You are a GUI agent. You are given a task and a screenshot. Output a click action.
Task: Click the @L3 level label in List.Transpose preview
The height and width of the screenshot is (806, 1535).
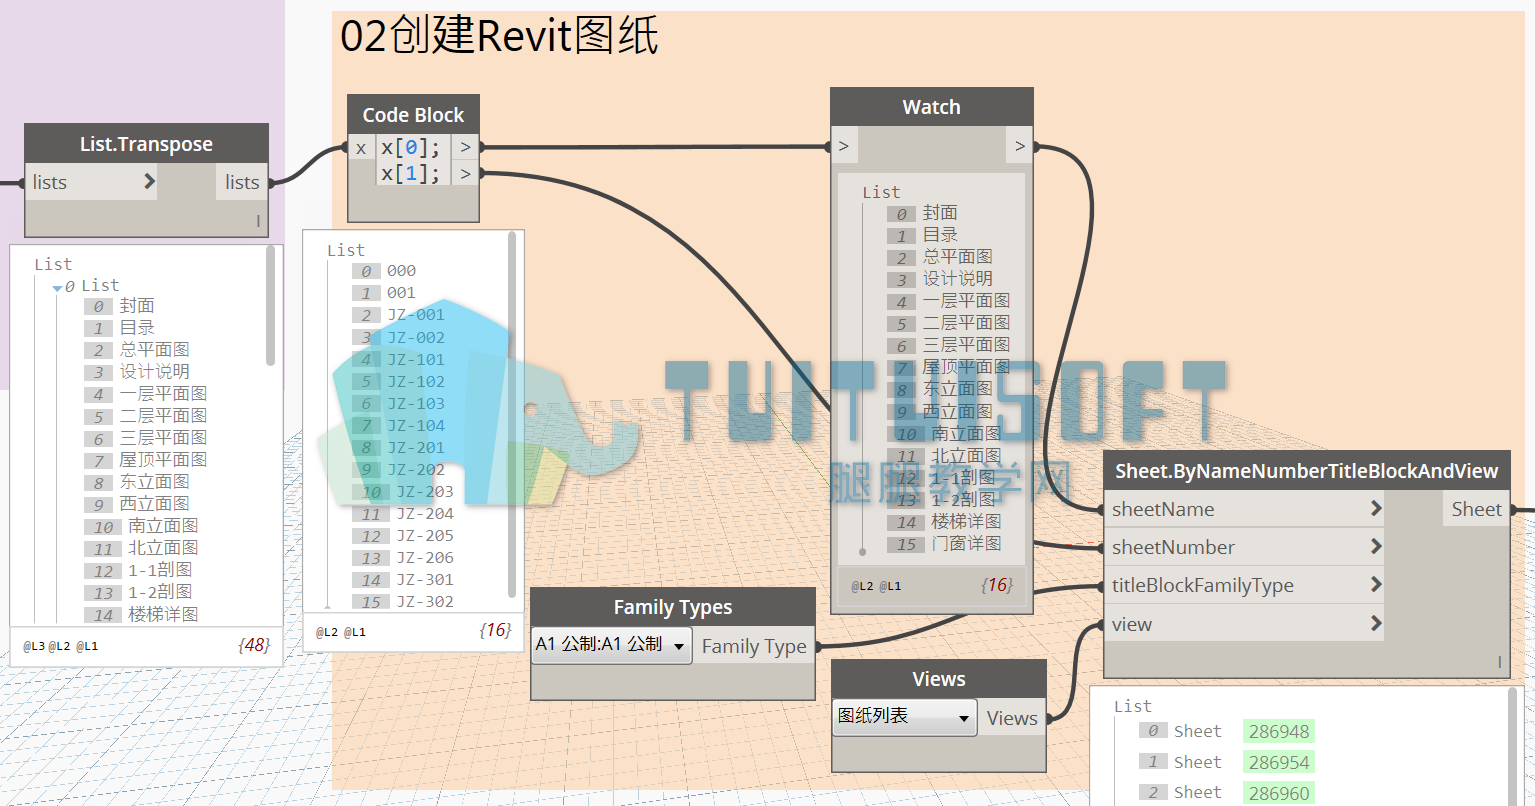pyautogui.click(x=34, y=646)
